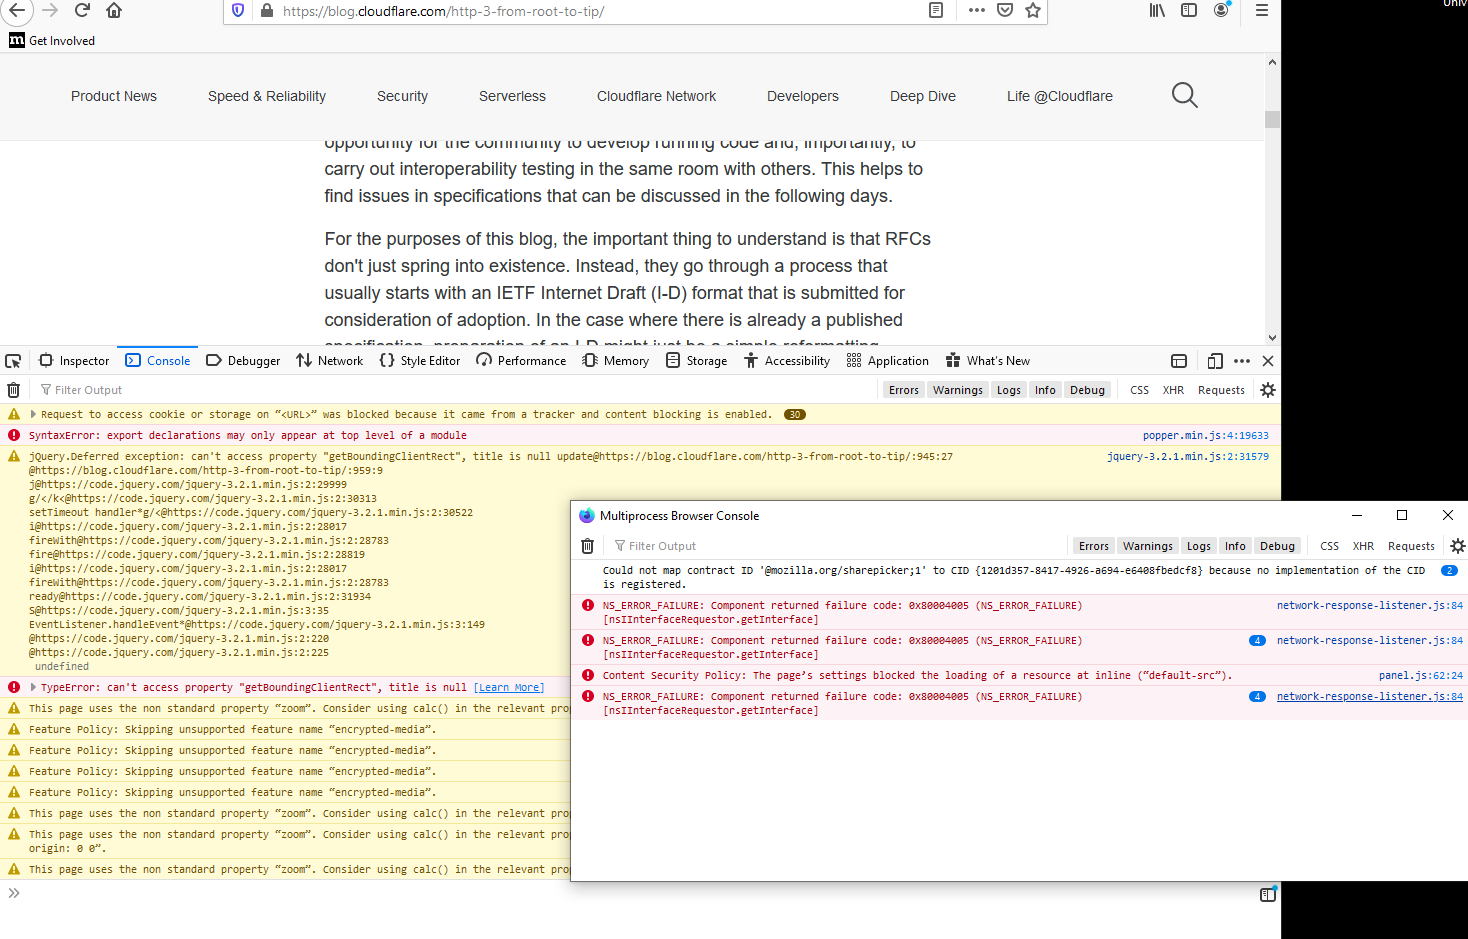Clear the Browser Console output with trash icon

[x=588, y=546]
